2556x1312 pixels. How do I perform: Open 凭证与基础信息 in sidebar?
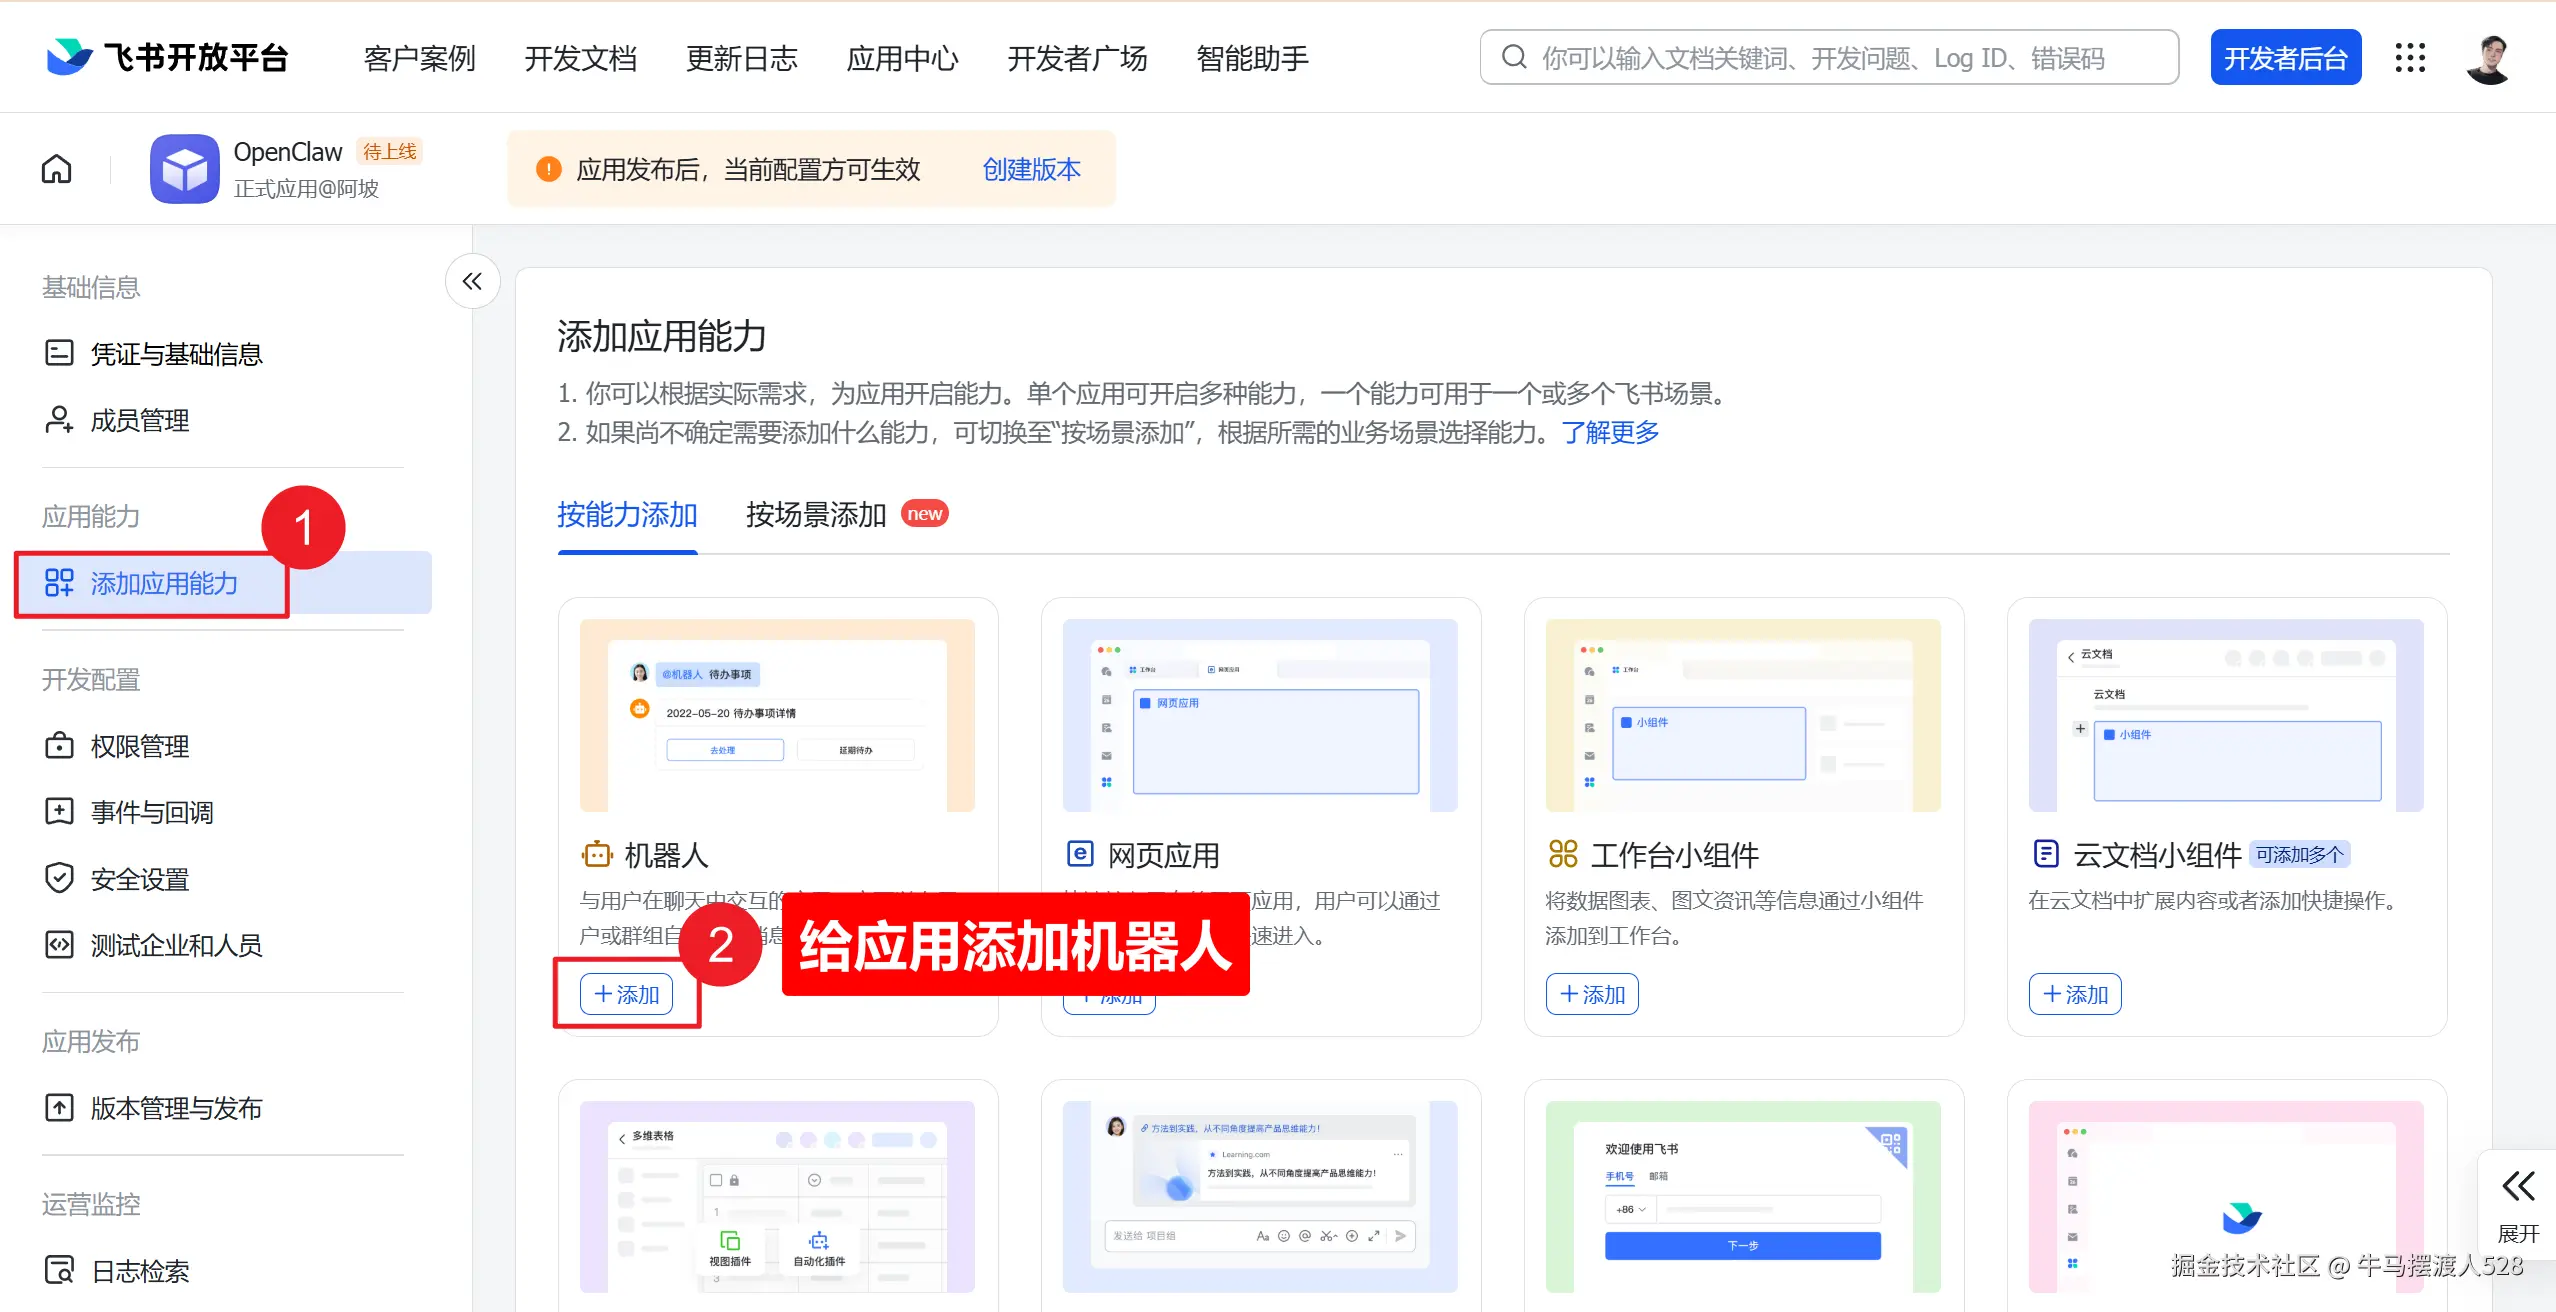click(x=176, y=354)
